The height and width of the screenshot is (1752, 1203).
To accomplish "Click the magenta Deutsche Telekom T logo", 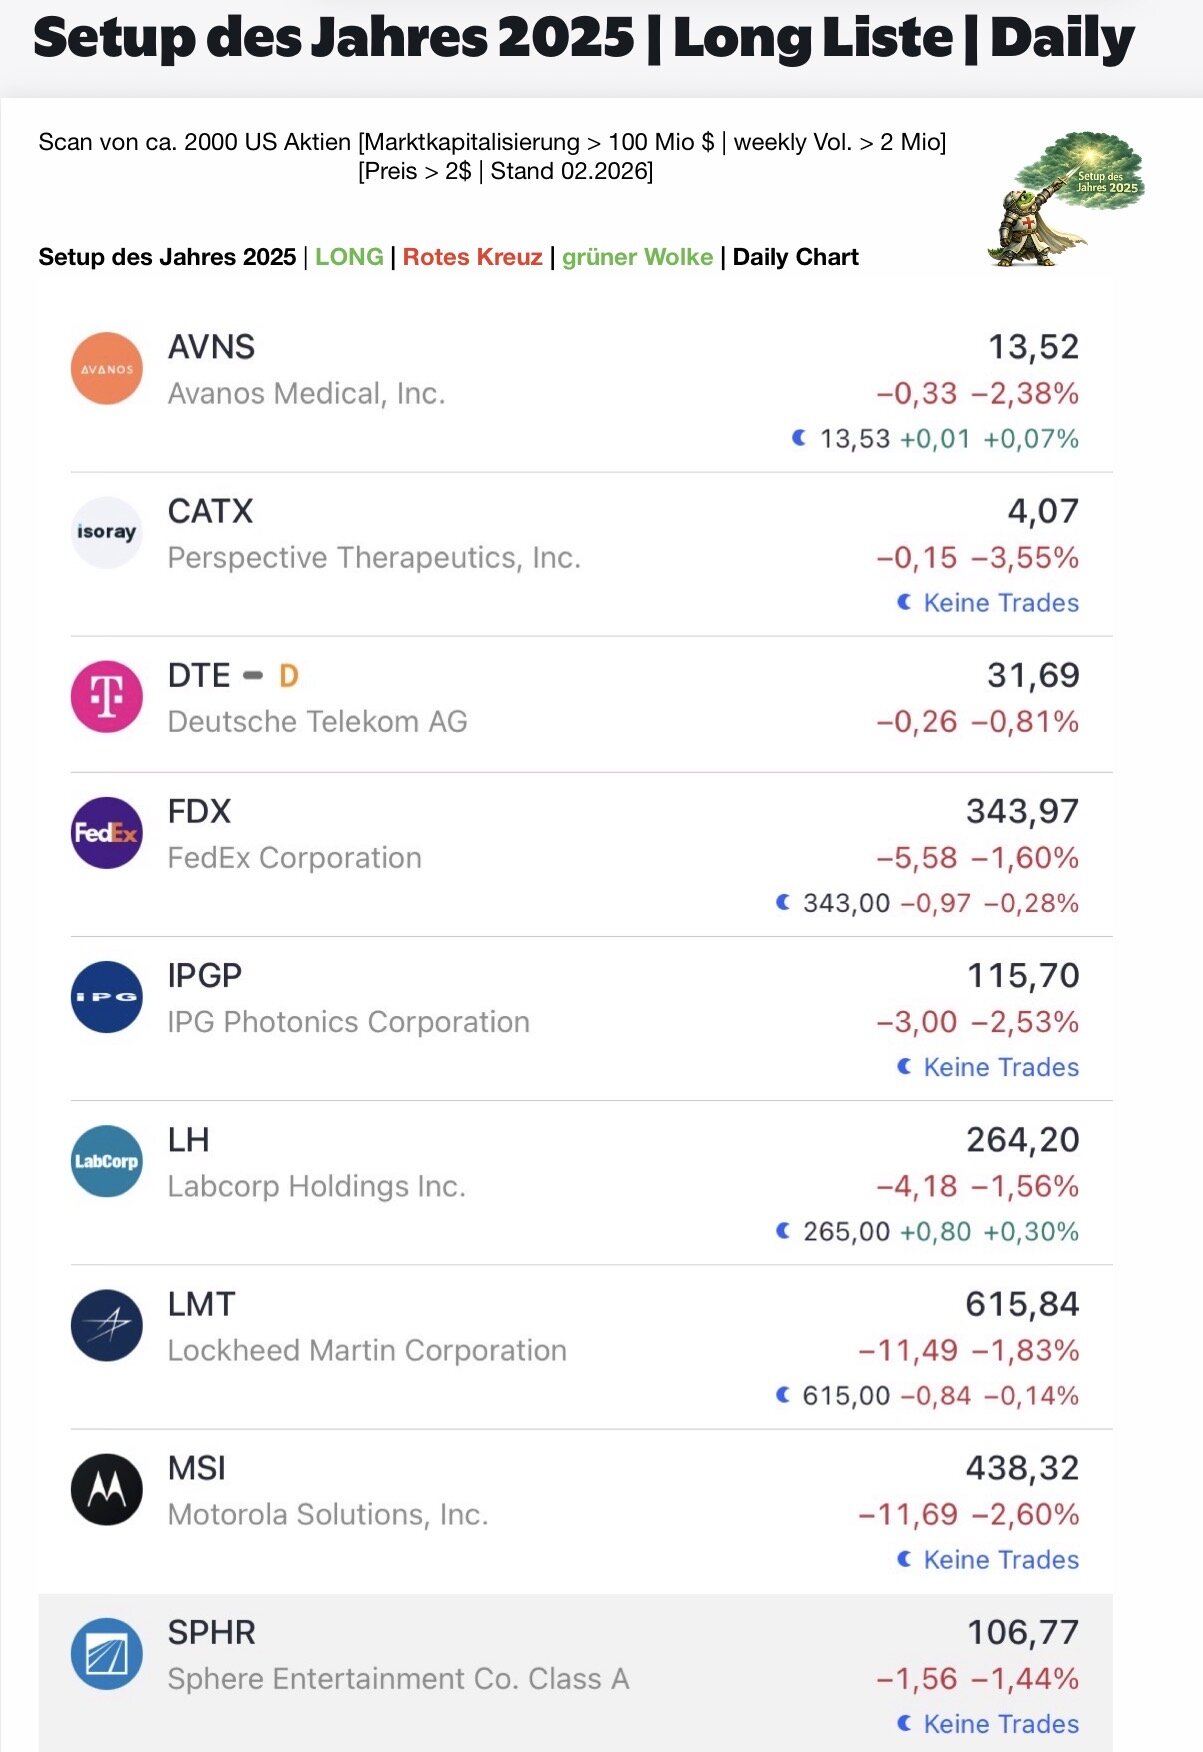I will point(107,696).
